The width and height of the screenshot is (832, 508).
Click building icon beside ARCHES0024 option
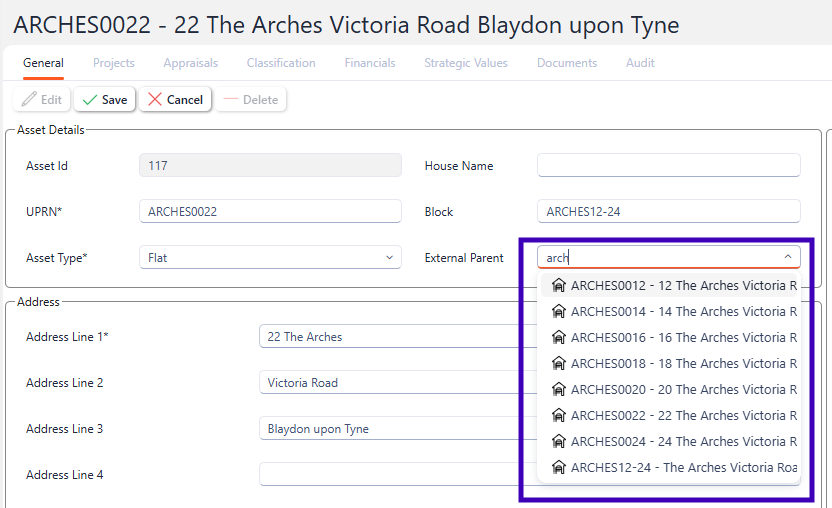coord(559,442)
